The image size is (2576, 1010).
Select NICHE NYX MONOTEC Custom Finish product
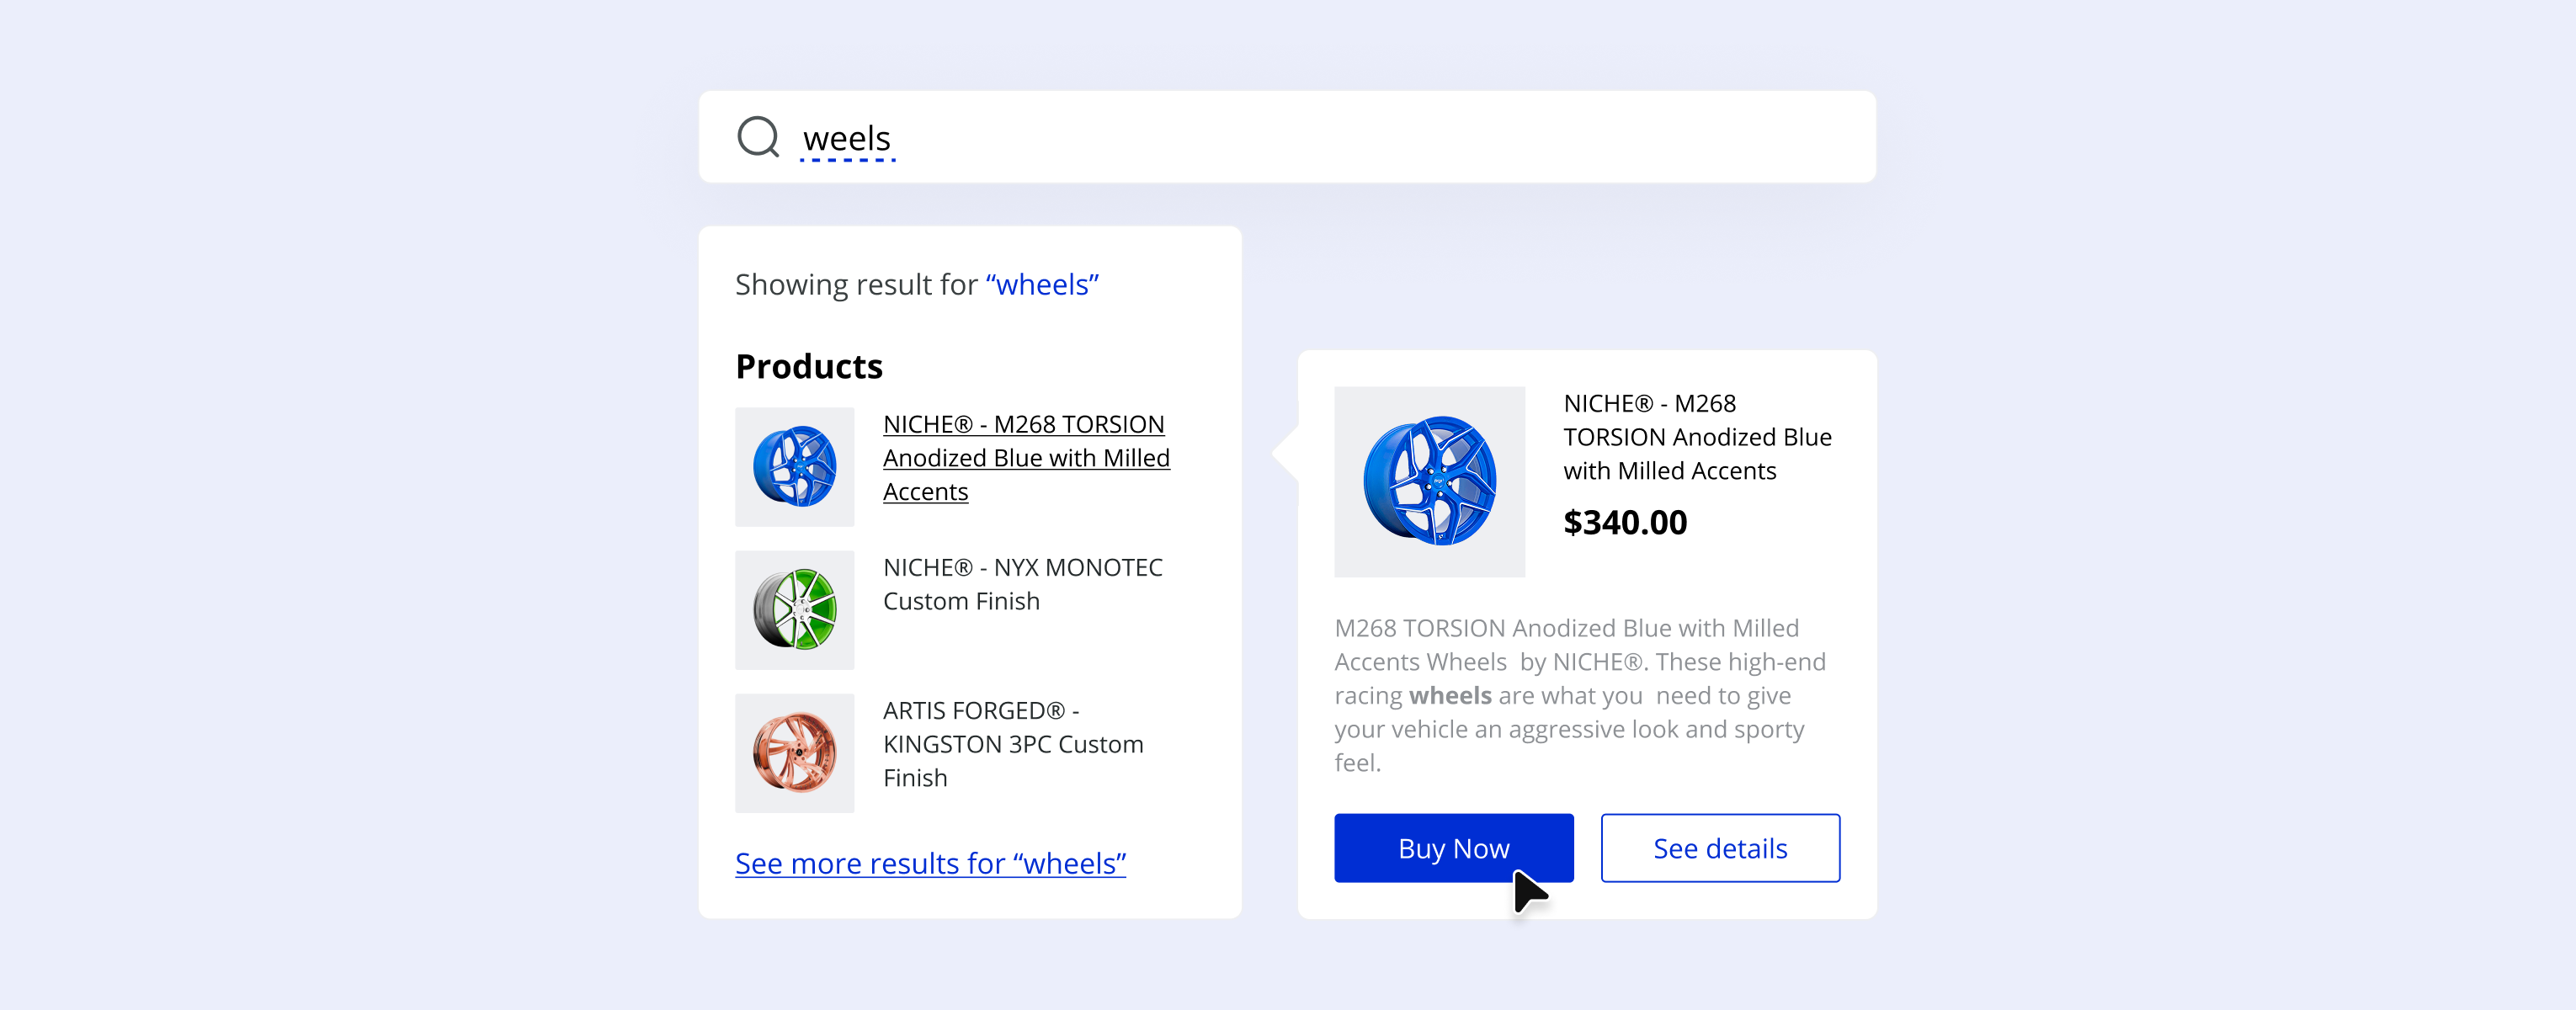(1023, 584)
